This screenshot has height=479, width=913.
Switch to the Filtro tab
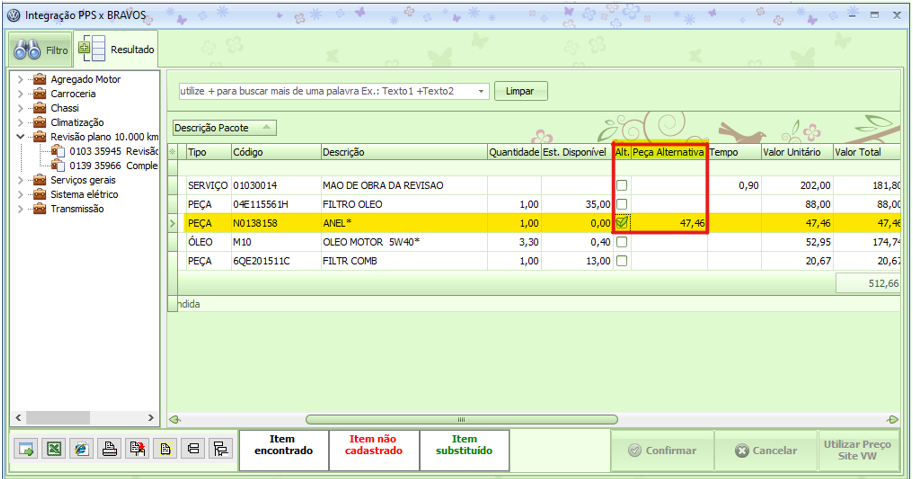point(41,49)
